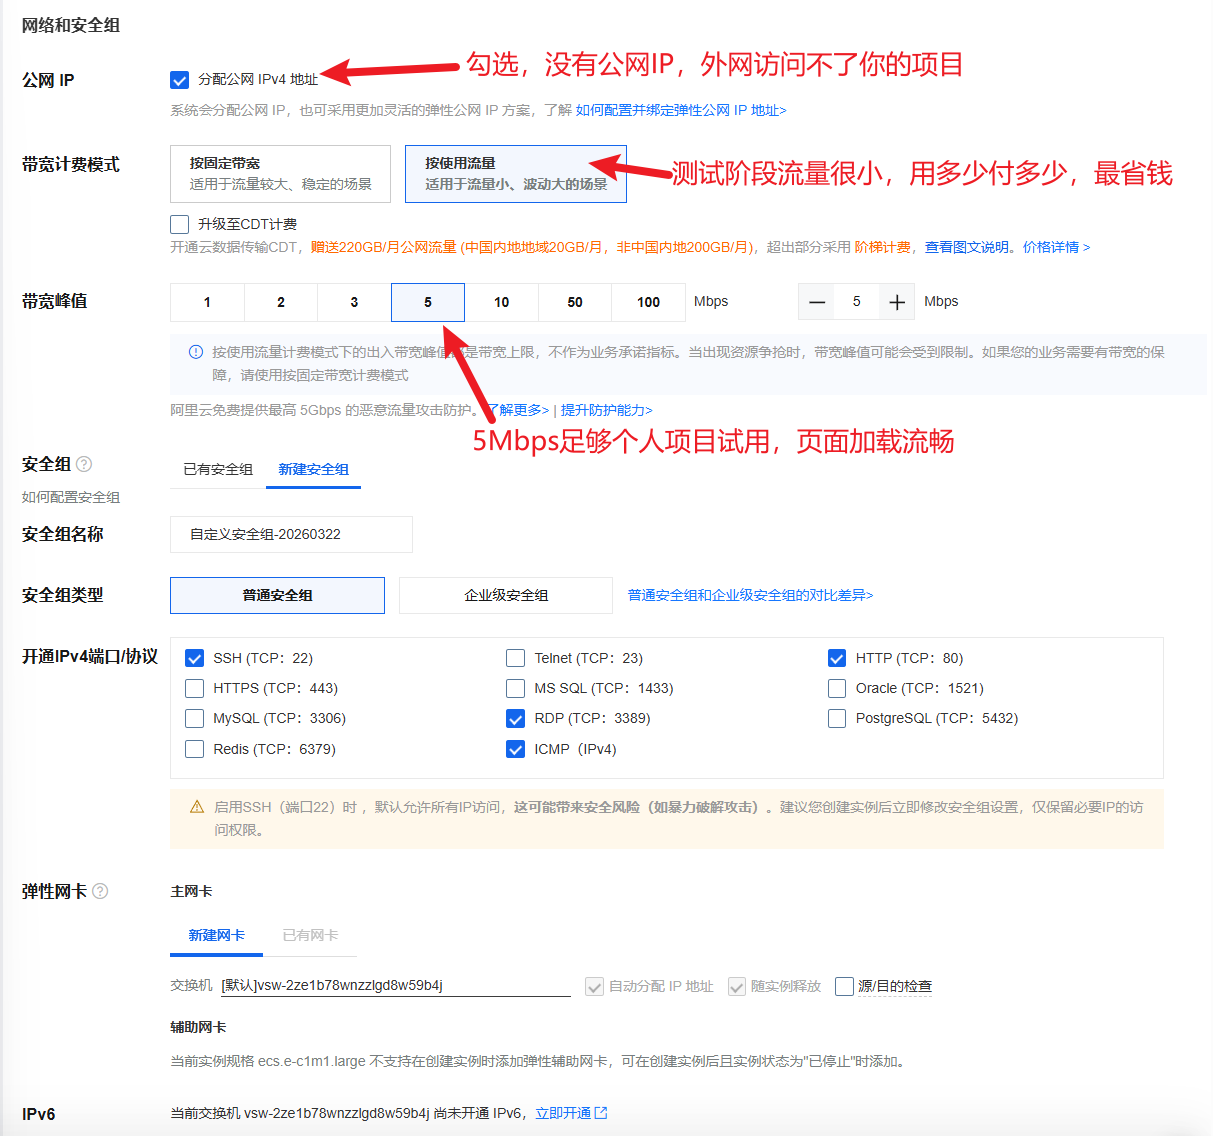Click the 安全组名称 input field
Viewport: 1213px width, 1136px height.
(290, 534)
